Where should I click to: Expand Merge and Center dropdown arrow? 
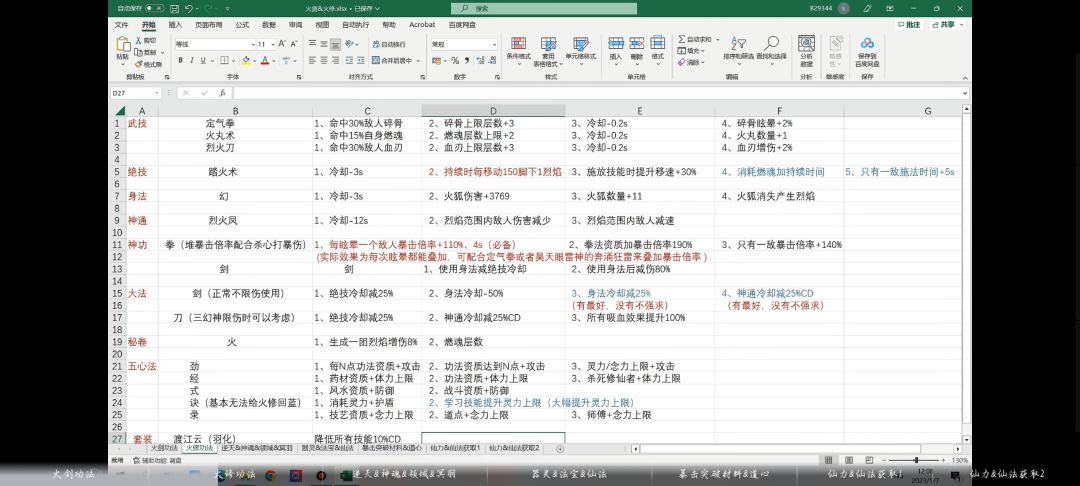pyautogui.click(x=419, y=61)
